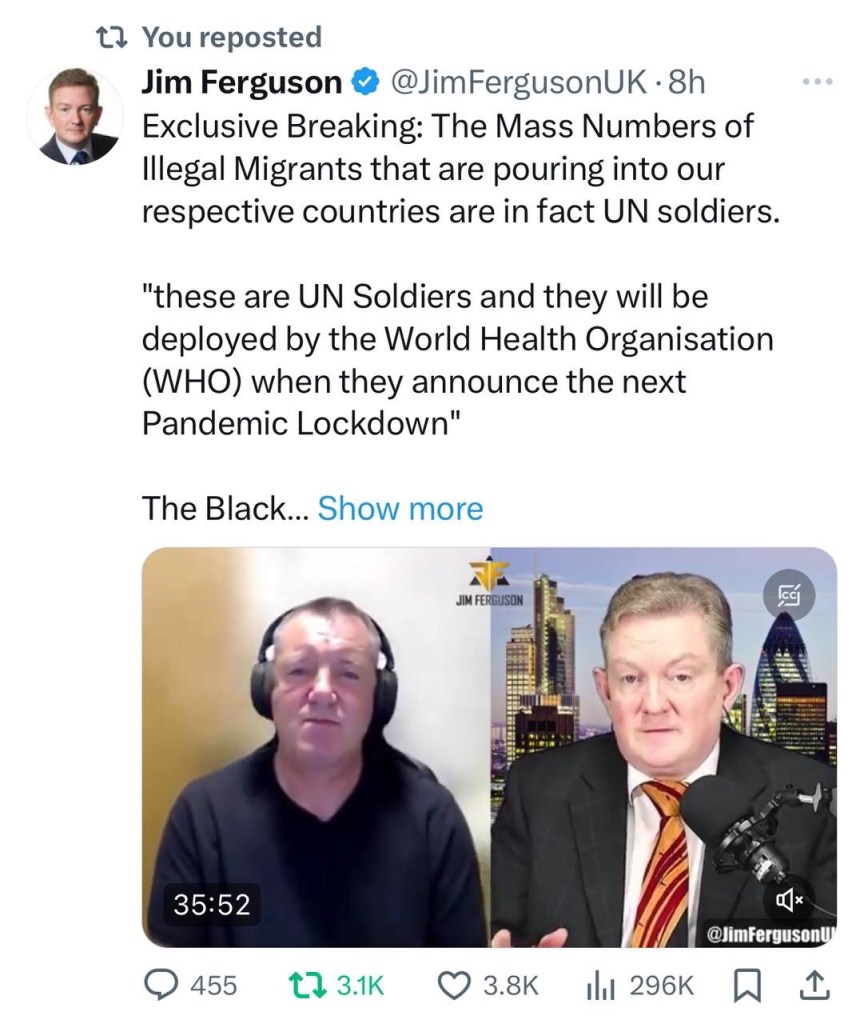
Task: Click the blue verified badge
Action: click(x=365, y=82)
